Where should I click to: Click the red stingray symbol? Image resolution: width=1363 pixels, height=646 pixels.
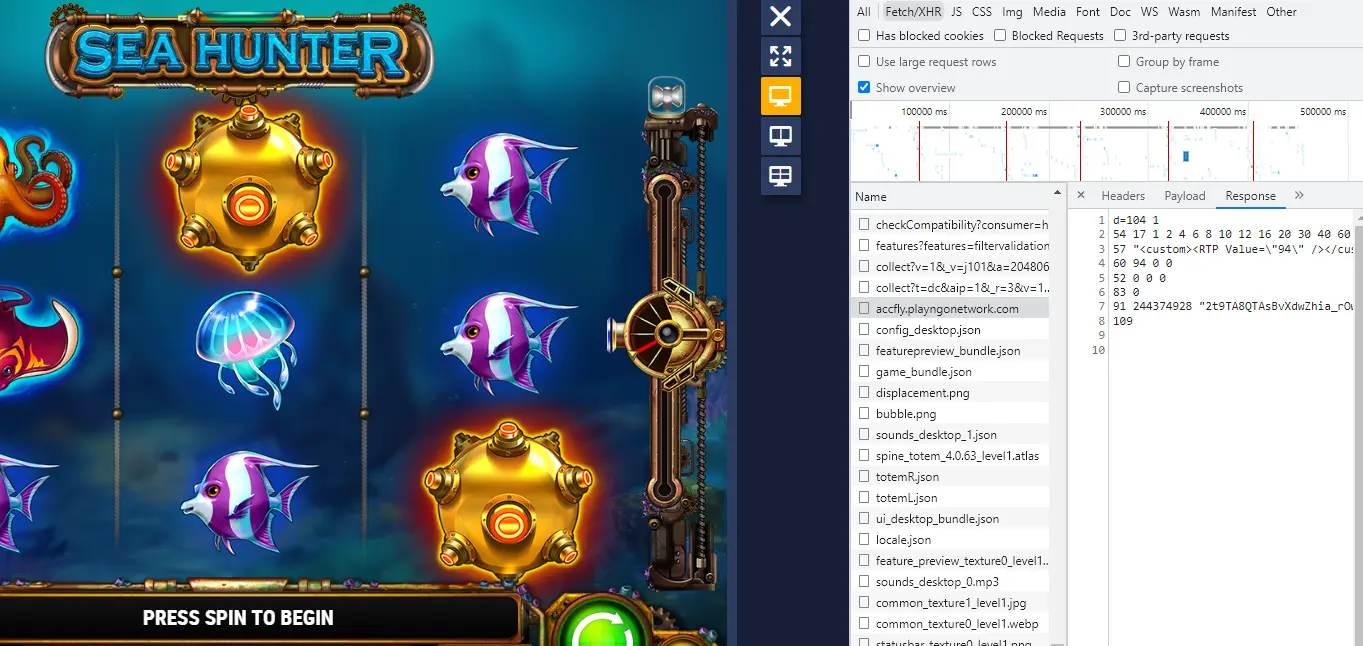tap(36, 338)
